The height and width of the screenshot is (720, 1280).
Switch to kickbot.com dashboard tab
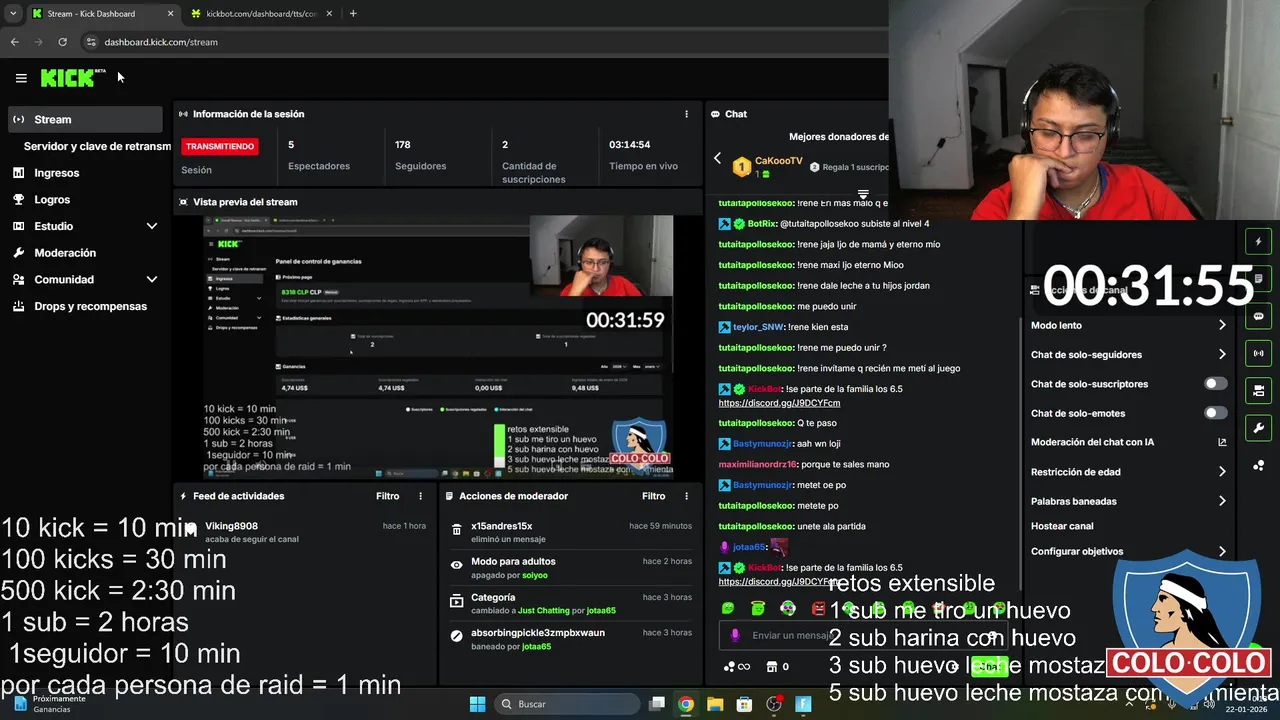(262, 13)
